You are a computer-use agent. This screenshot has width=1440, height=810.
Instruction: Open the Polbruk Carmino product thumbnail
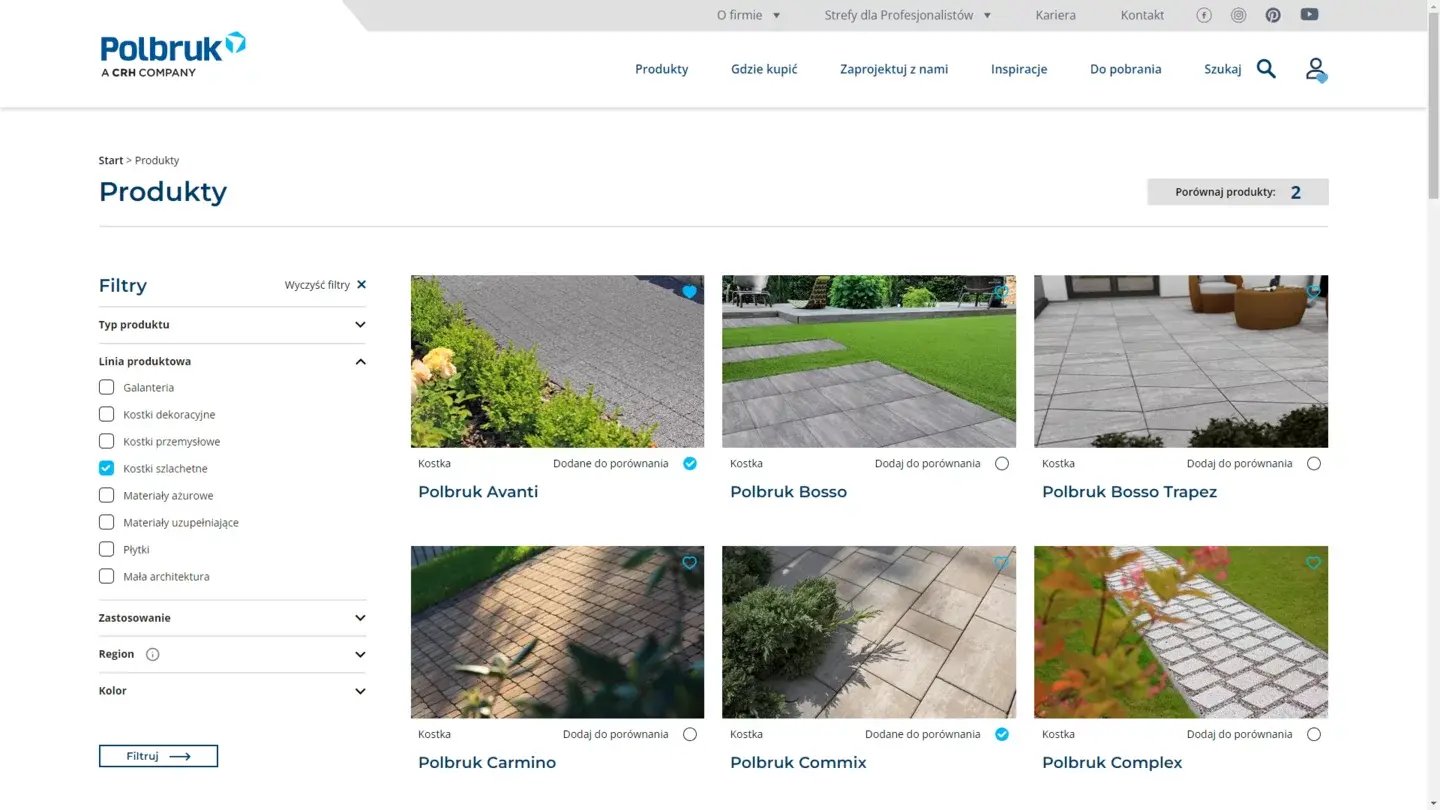557,632
